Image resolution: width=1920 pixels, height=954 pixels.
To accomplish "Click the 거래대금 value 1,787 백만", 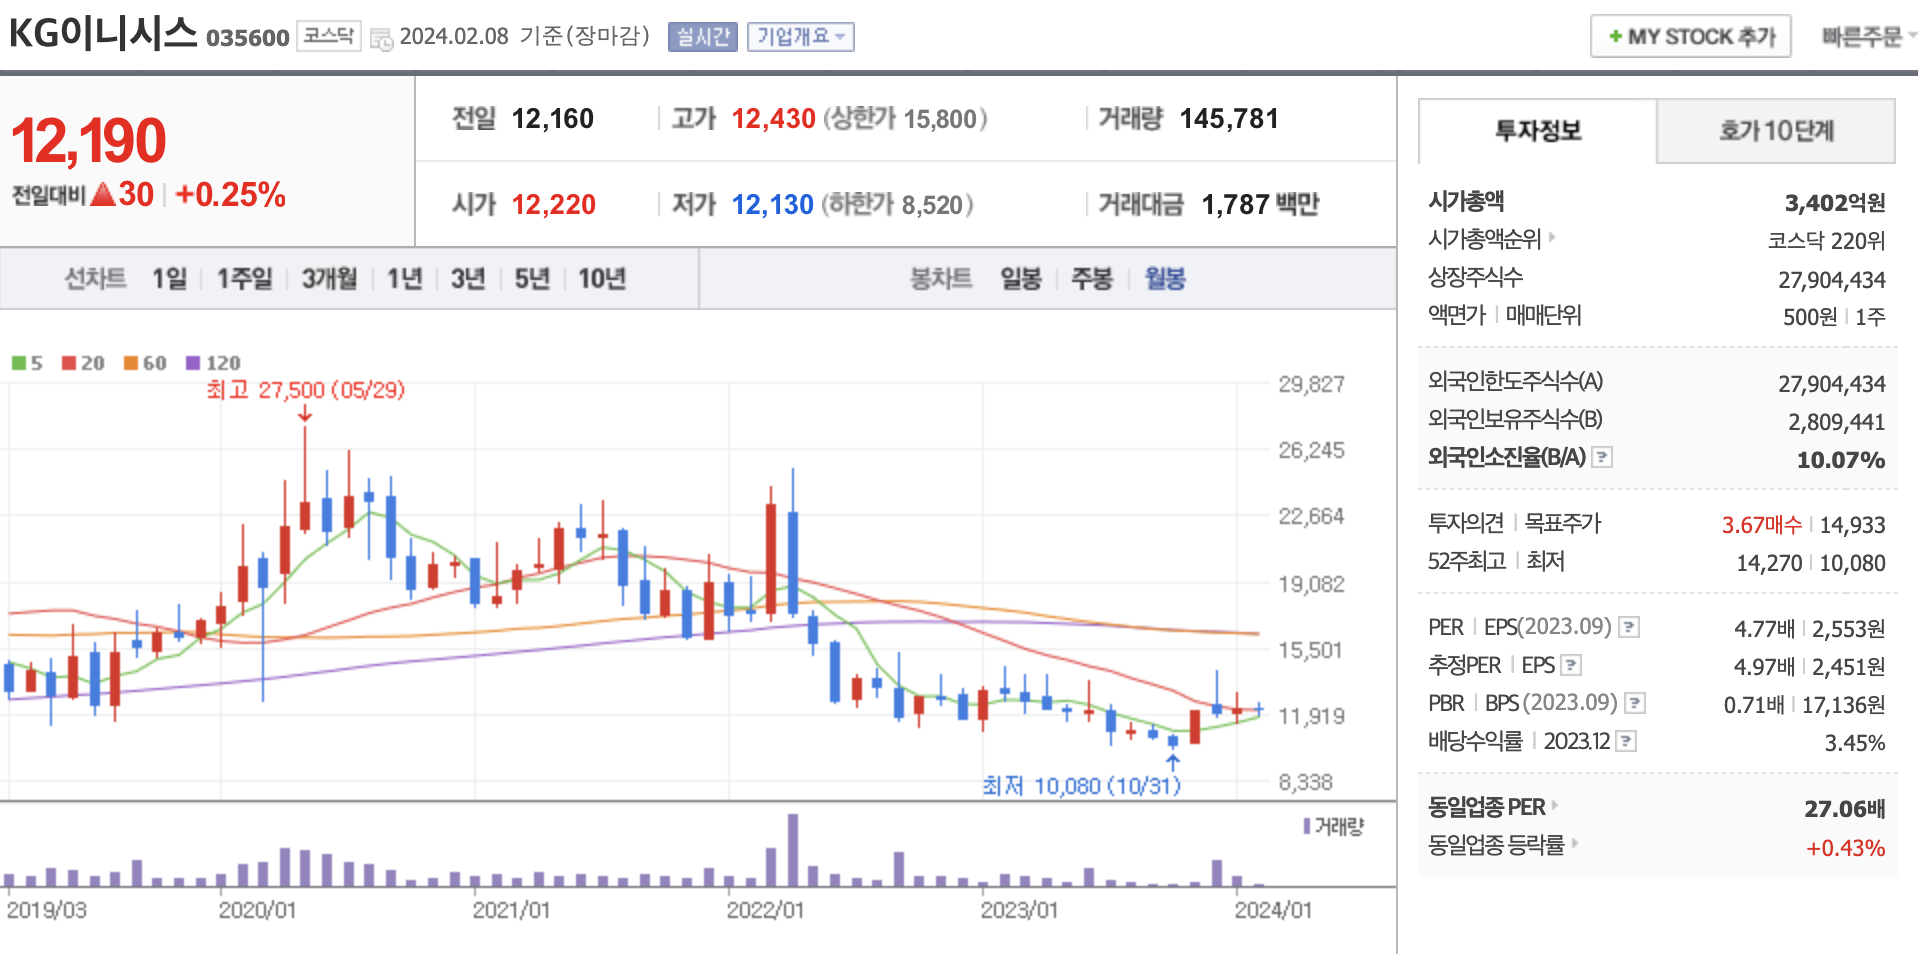I will click(x=1260, y=205).
